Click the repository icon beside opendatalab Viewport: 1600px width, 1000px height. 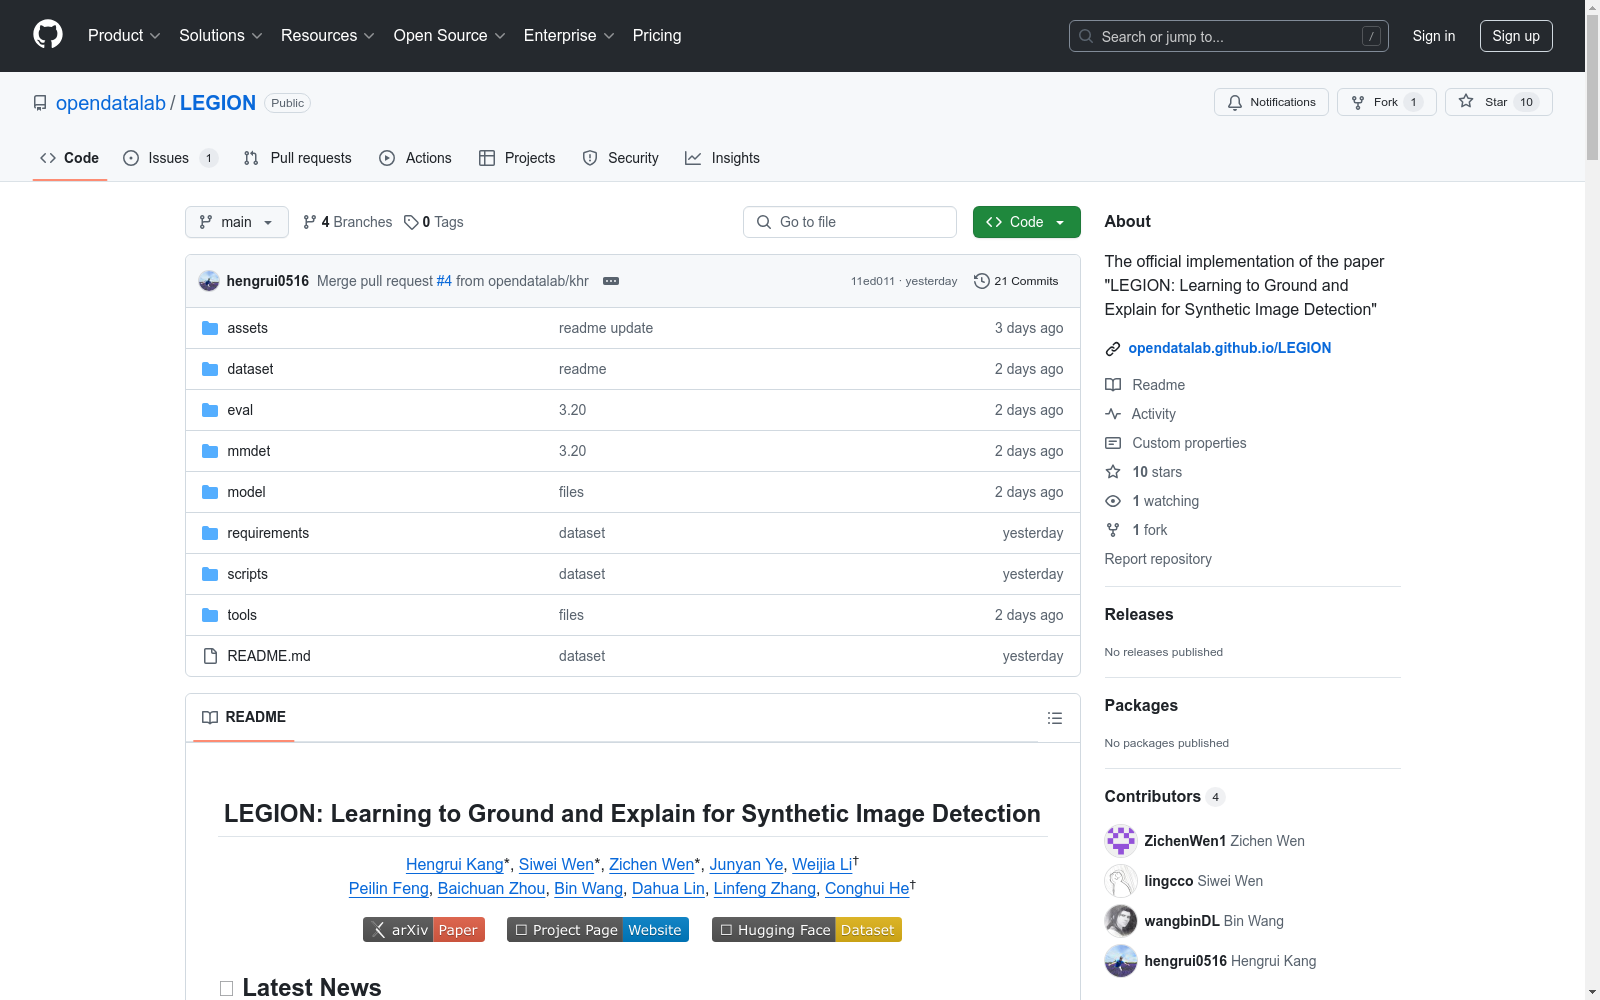click(x=40, y=103)
